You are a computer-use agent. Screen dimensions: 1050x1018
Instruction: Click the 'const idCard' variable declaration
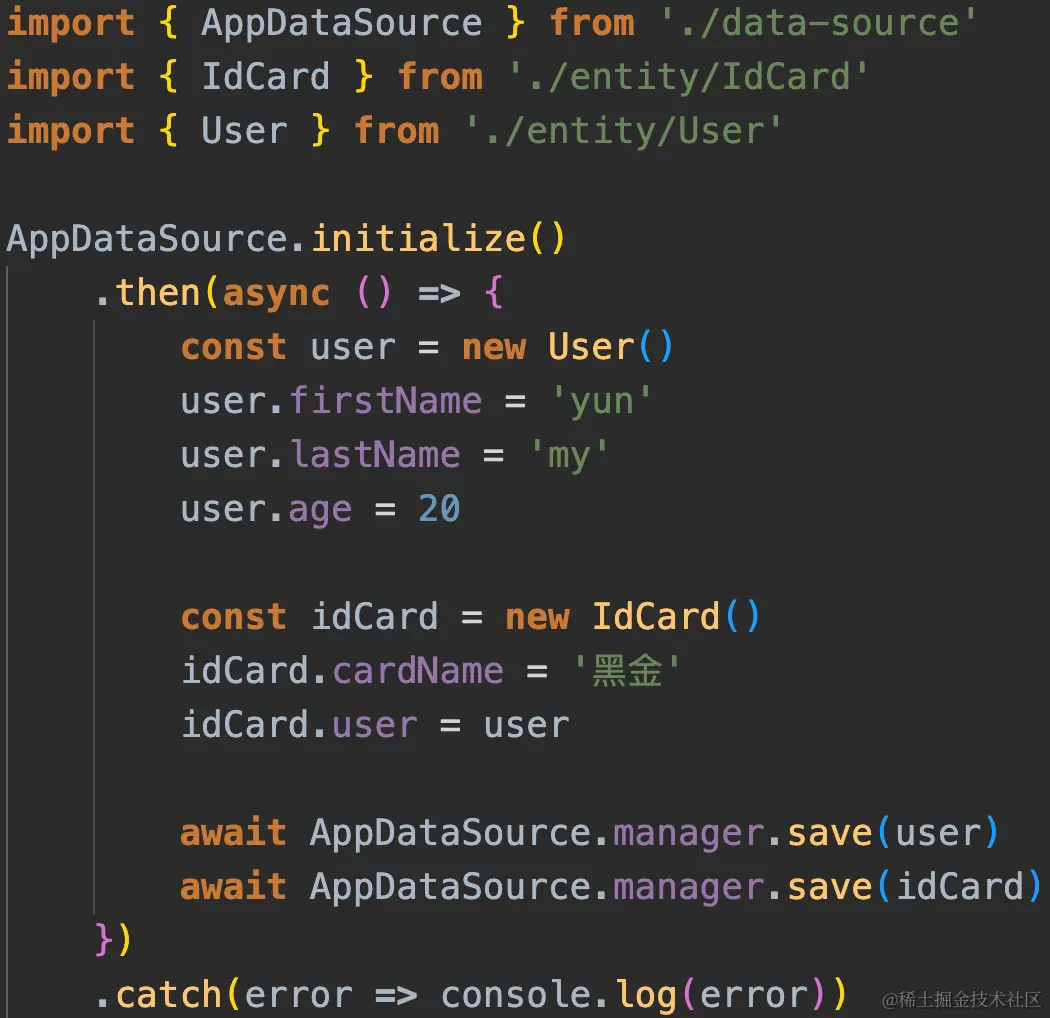pyautogui.click(x=309, y=617)
